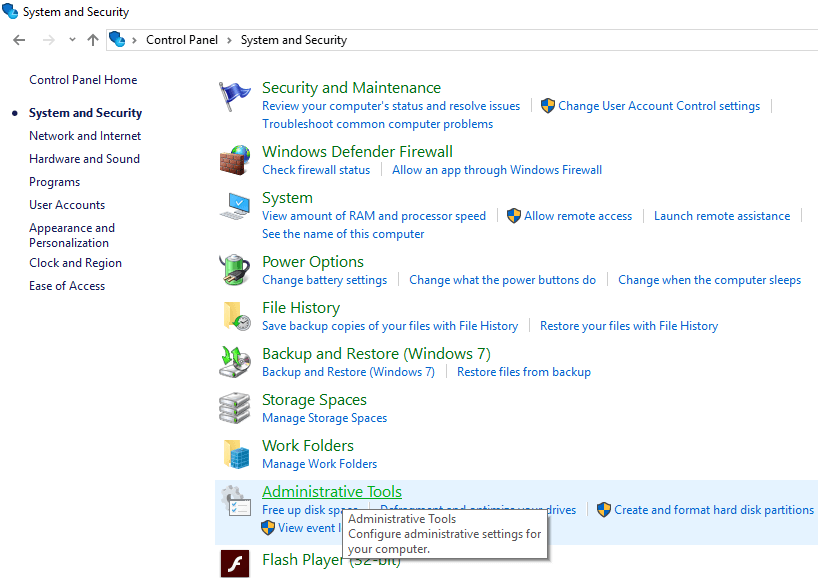Click the Security and Maintenance flag icon
This screenshot has width=818, height=578.
[x=234, y=97]
